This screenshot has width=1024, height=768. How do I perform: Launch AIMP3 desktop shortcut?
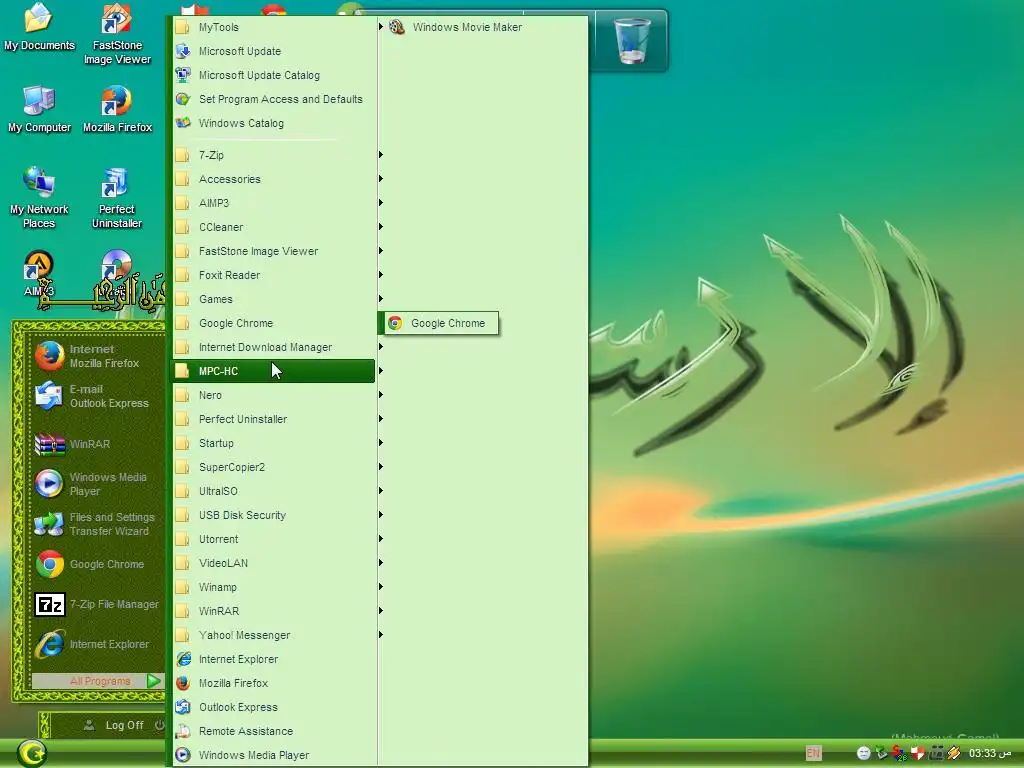click(39, 273)
